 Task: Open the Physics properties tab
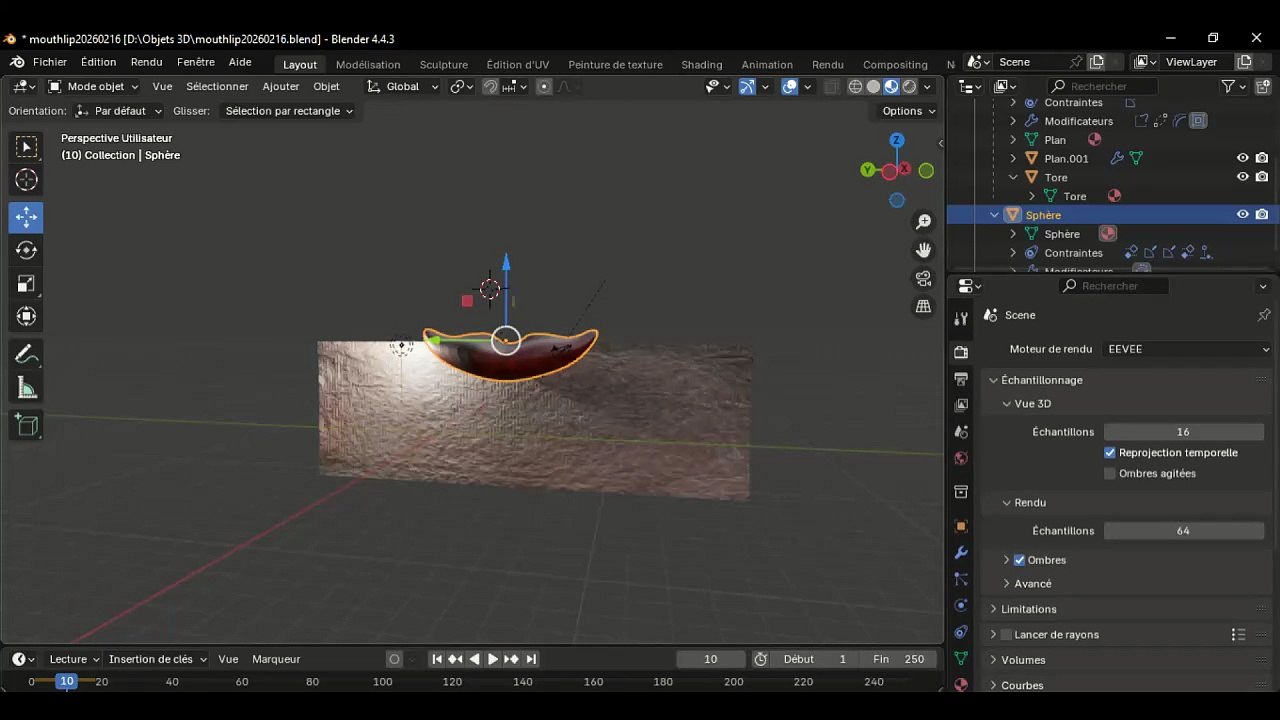click(961, 605)
